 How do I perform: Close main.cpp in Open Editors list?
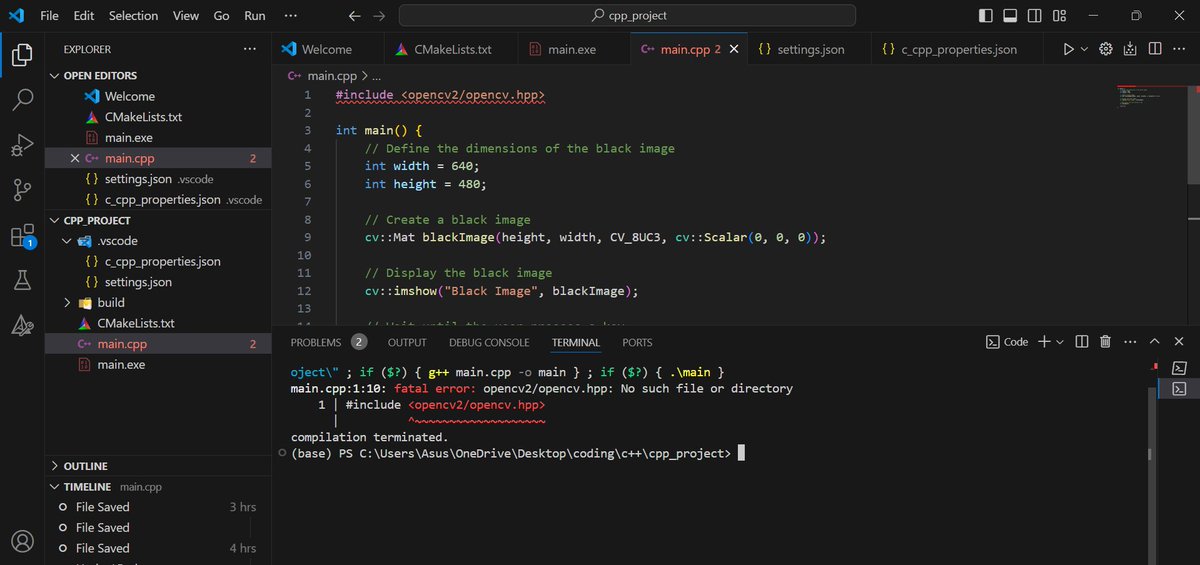tap(74, 158)
